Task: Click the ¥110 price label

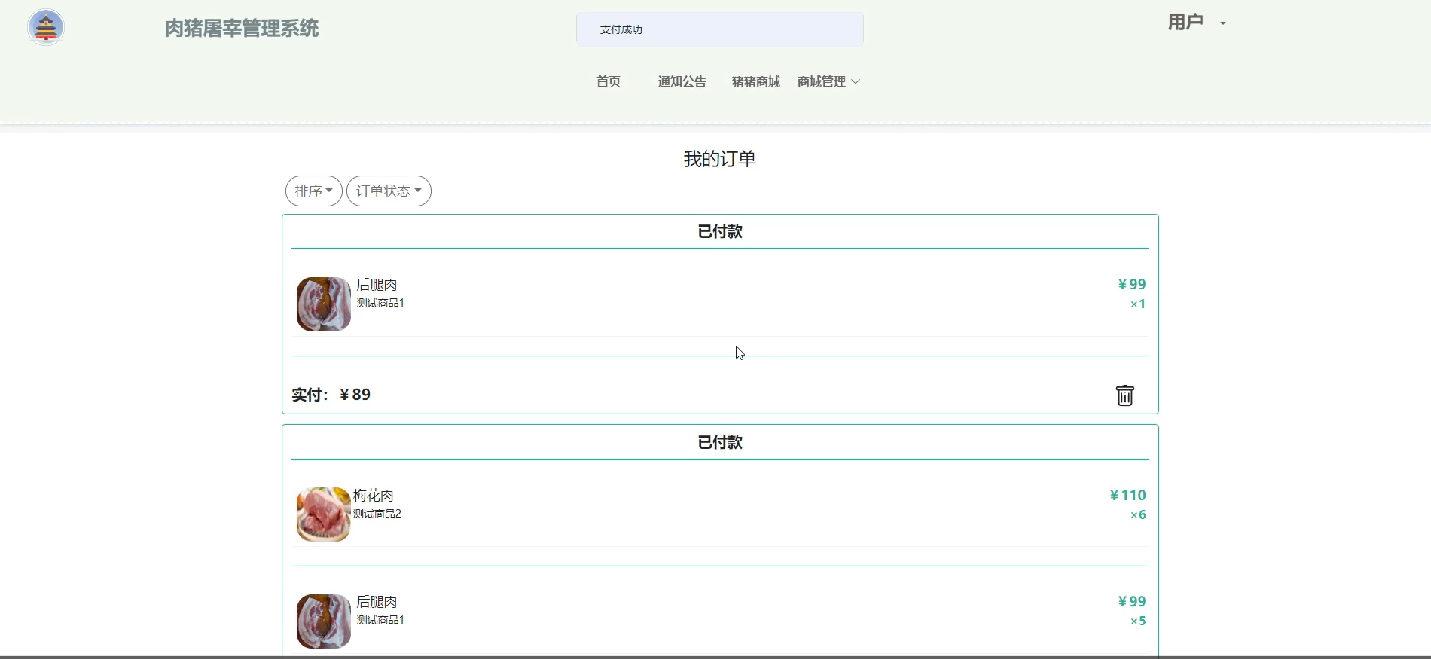Action: point(1128,495)
